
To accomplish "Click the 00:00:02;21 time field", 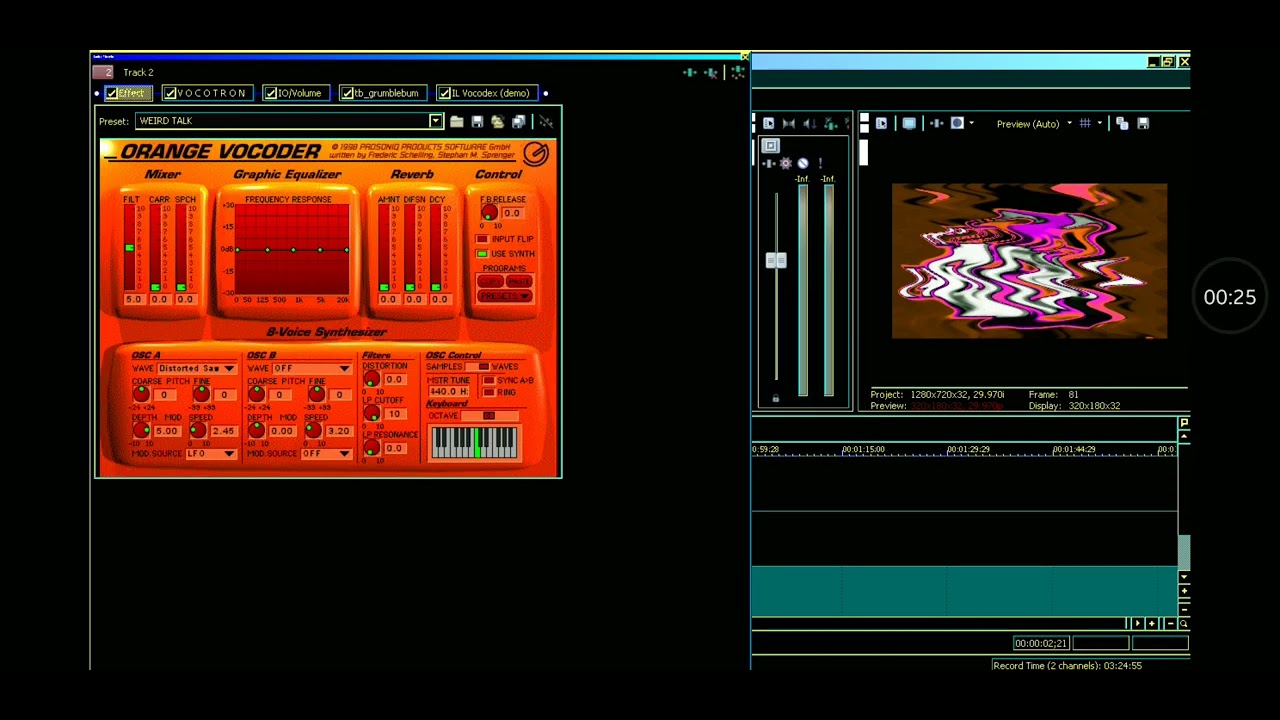I will click(1041, 644).
